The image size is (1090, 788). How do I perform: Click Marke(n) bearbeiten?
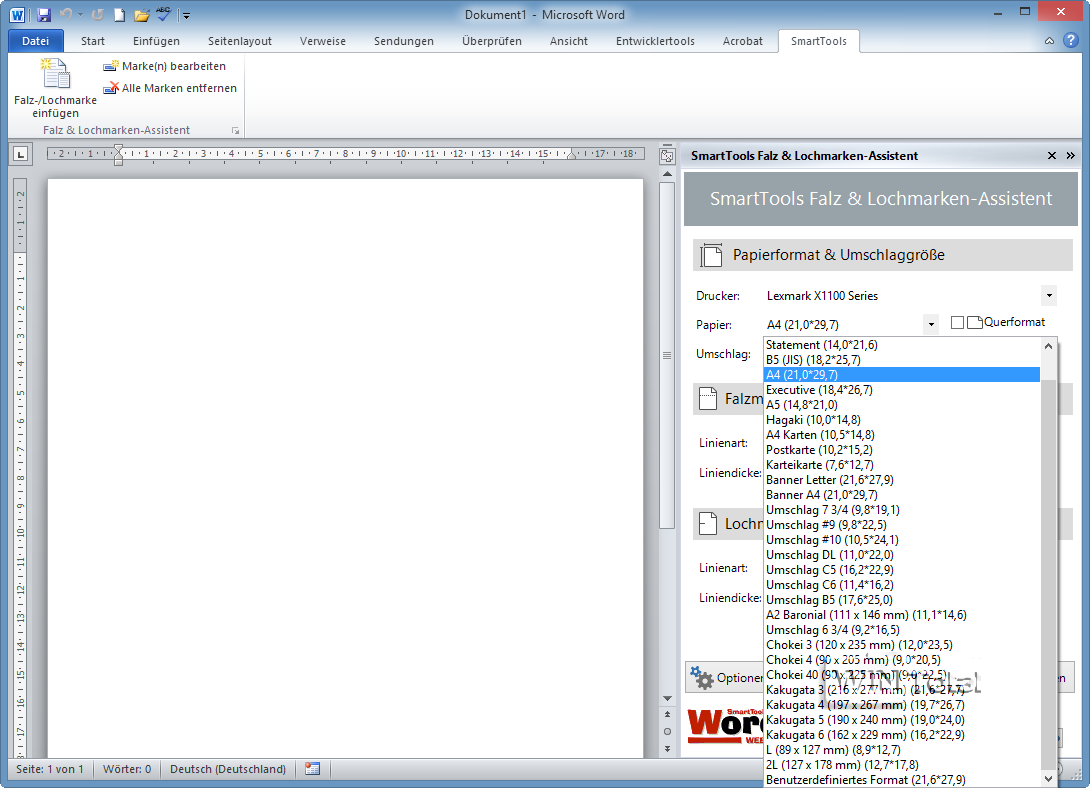click(164, 66)
